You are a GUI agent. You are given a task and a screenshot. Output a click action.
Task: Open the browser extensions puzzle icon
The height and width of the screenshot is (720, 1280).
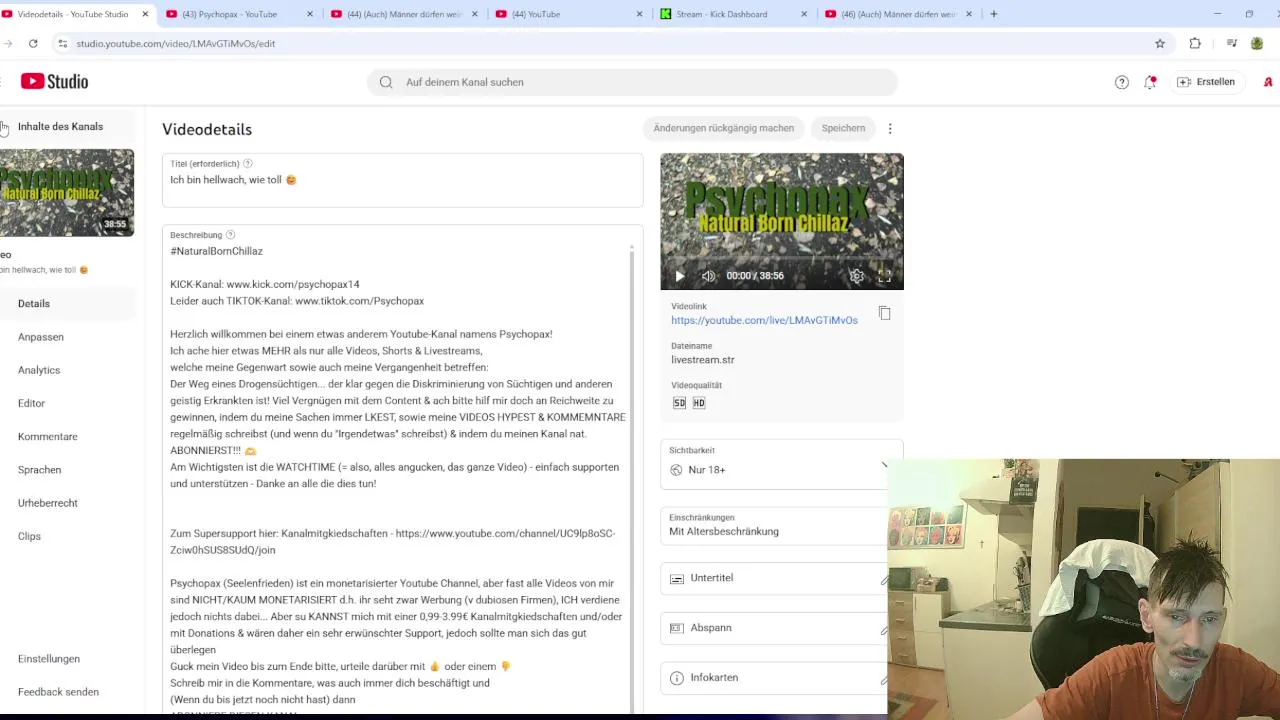click(x=1195, y=44)
